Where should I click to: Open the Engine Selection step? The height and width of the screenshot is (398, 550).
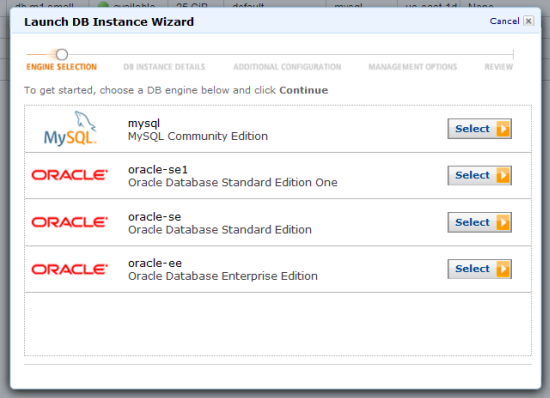coord(61,67)
